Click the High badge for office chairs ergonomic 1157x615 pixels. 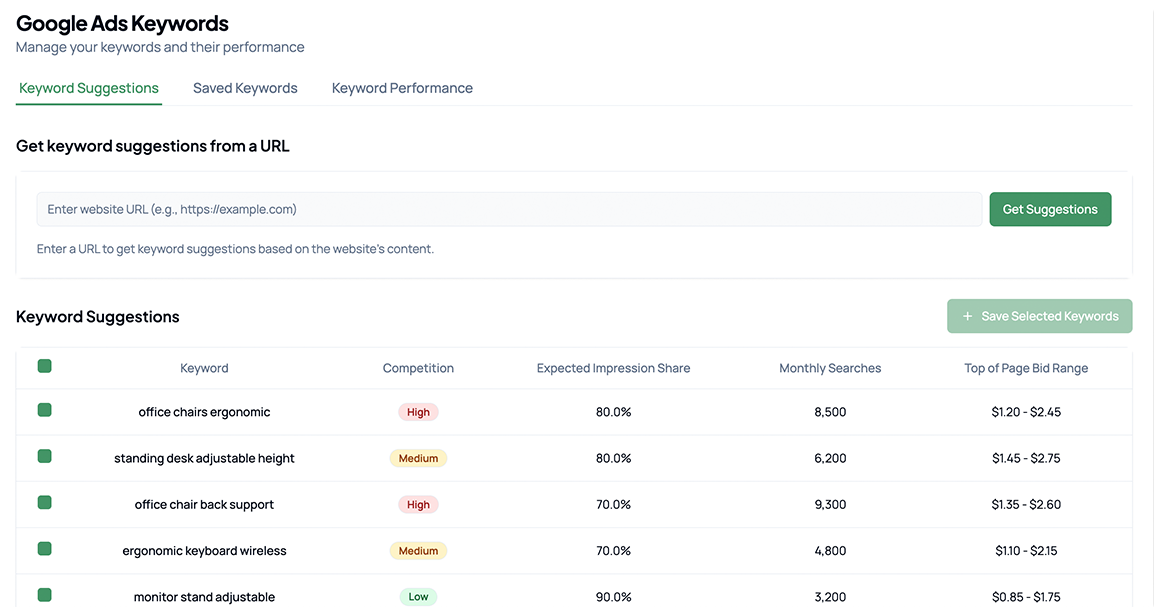418,412
